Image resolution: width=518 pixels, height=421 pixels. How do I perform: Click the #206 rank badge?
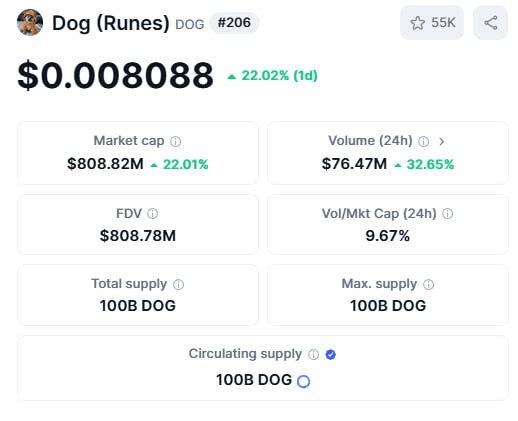pyautogui.click(x=234, y=23)
